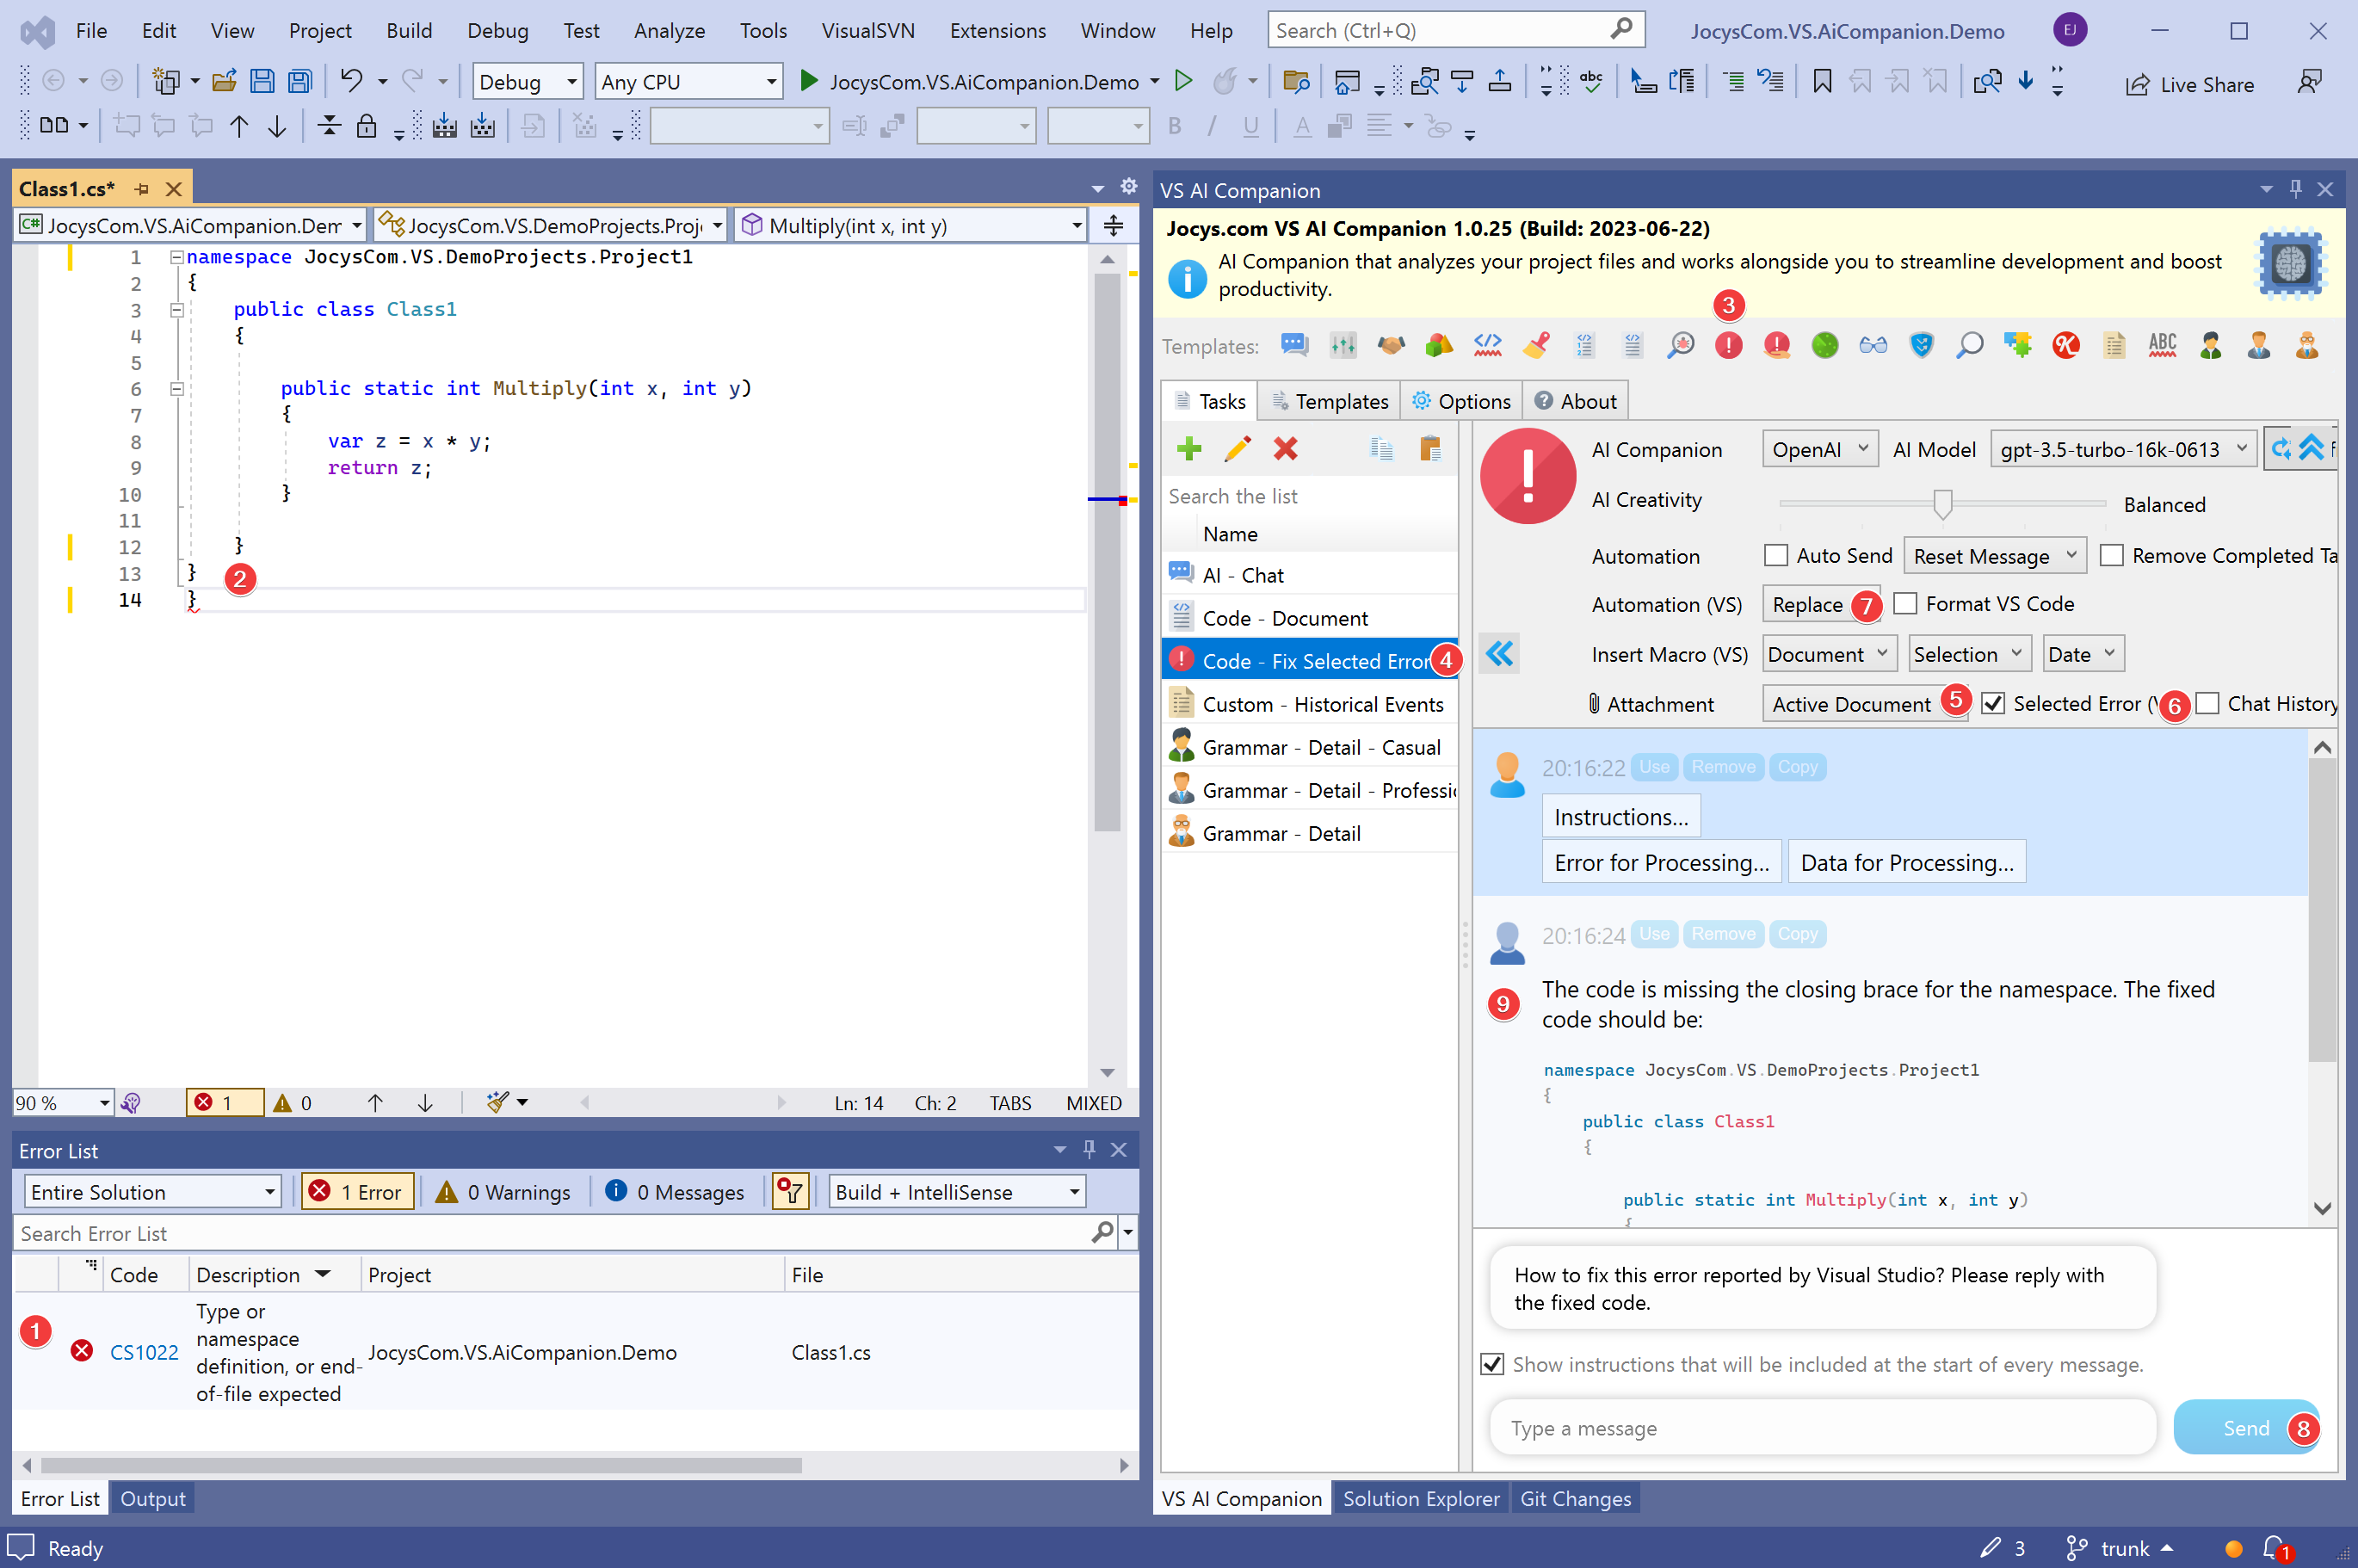Click the pencil edit task icon
The width and height of the screenshot is (2358, 1568).
pos(1237,449)
